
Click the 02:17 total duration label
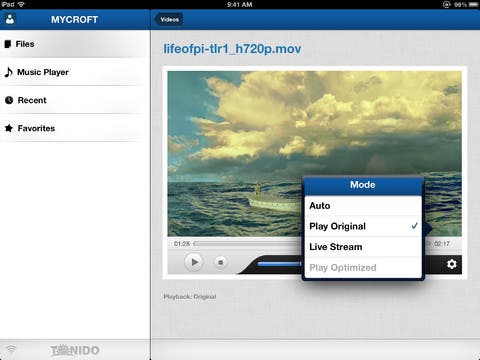(x=442, y=244)
